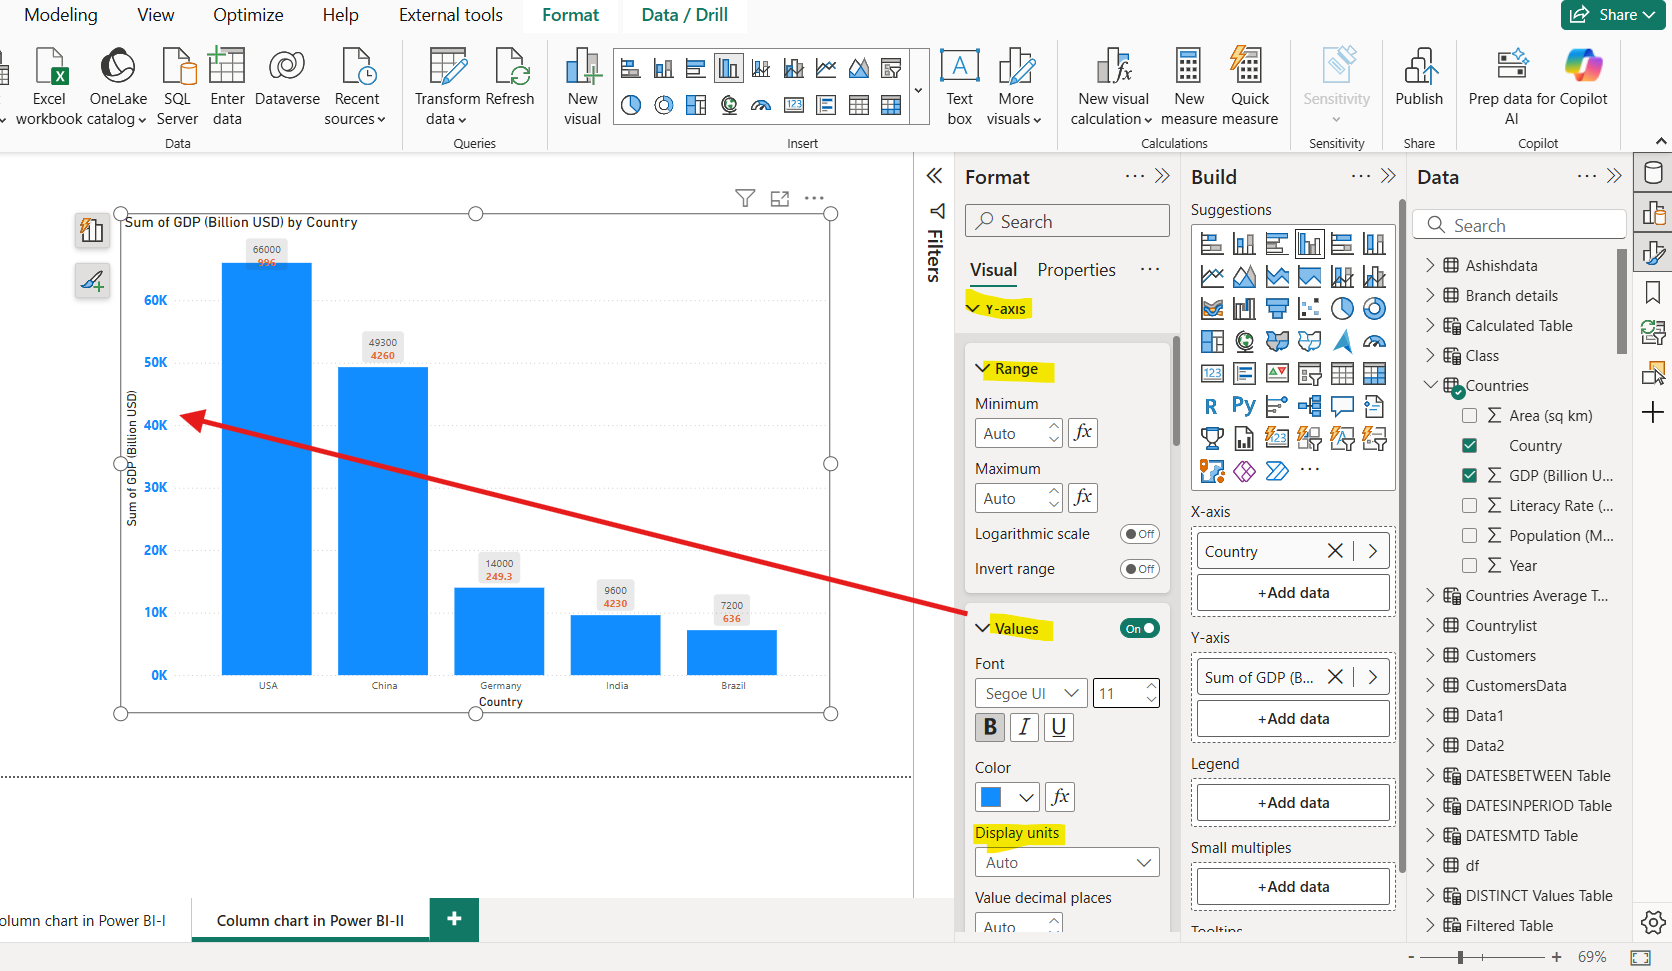Expand the Customers table
1672x971 pixels.
1430,655
